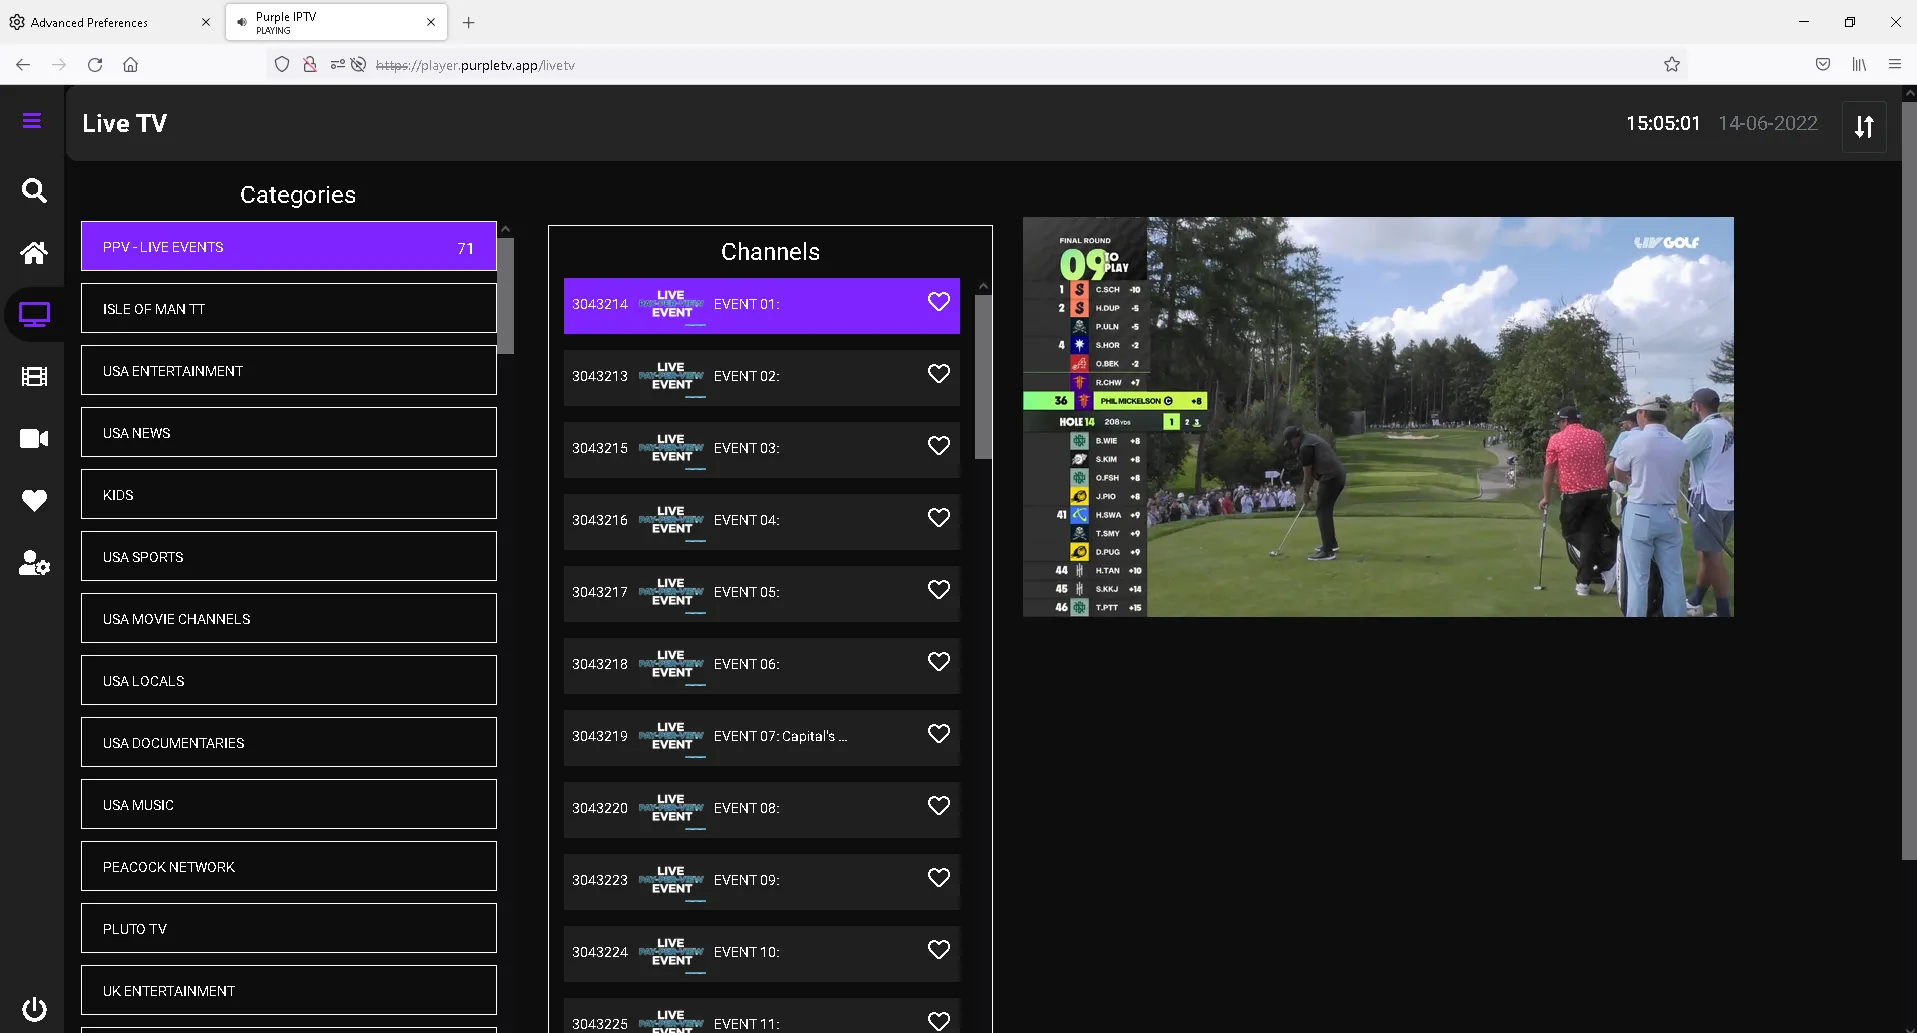Select the Purple IPTV browser tab
This screenshot has height=1033, width=1917.
pos(336,22)
